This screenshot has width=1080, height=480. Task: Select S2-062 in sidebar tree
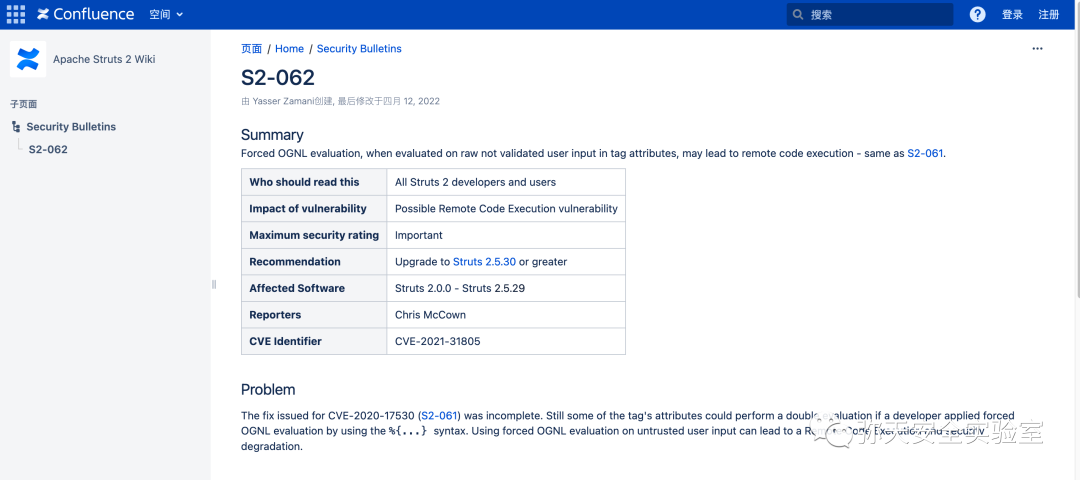[x=48, y=149]
